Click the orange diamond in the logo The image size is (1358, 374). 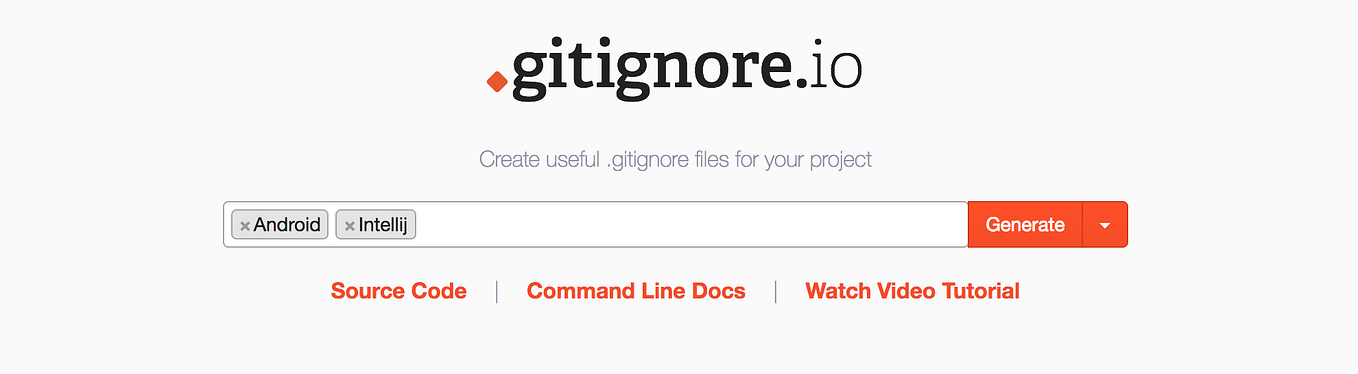tap(497, 81)
